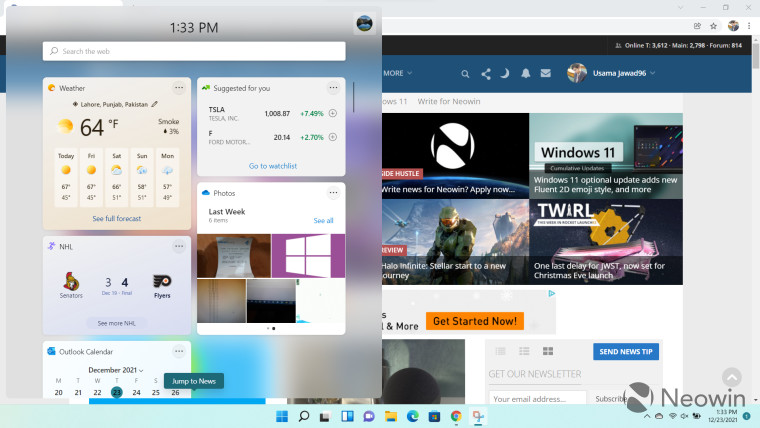Open NHL widget options menu
This screenshot has height=428, width=760.
pos(179,246)
